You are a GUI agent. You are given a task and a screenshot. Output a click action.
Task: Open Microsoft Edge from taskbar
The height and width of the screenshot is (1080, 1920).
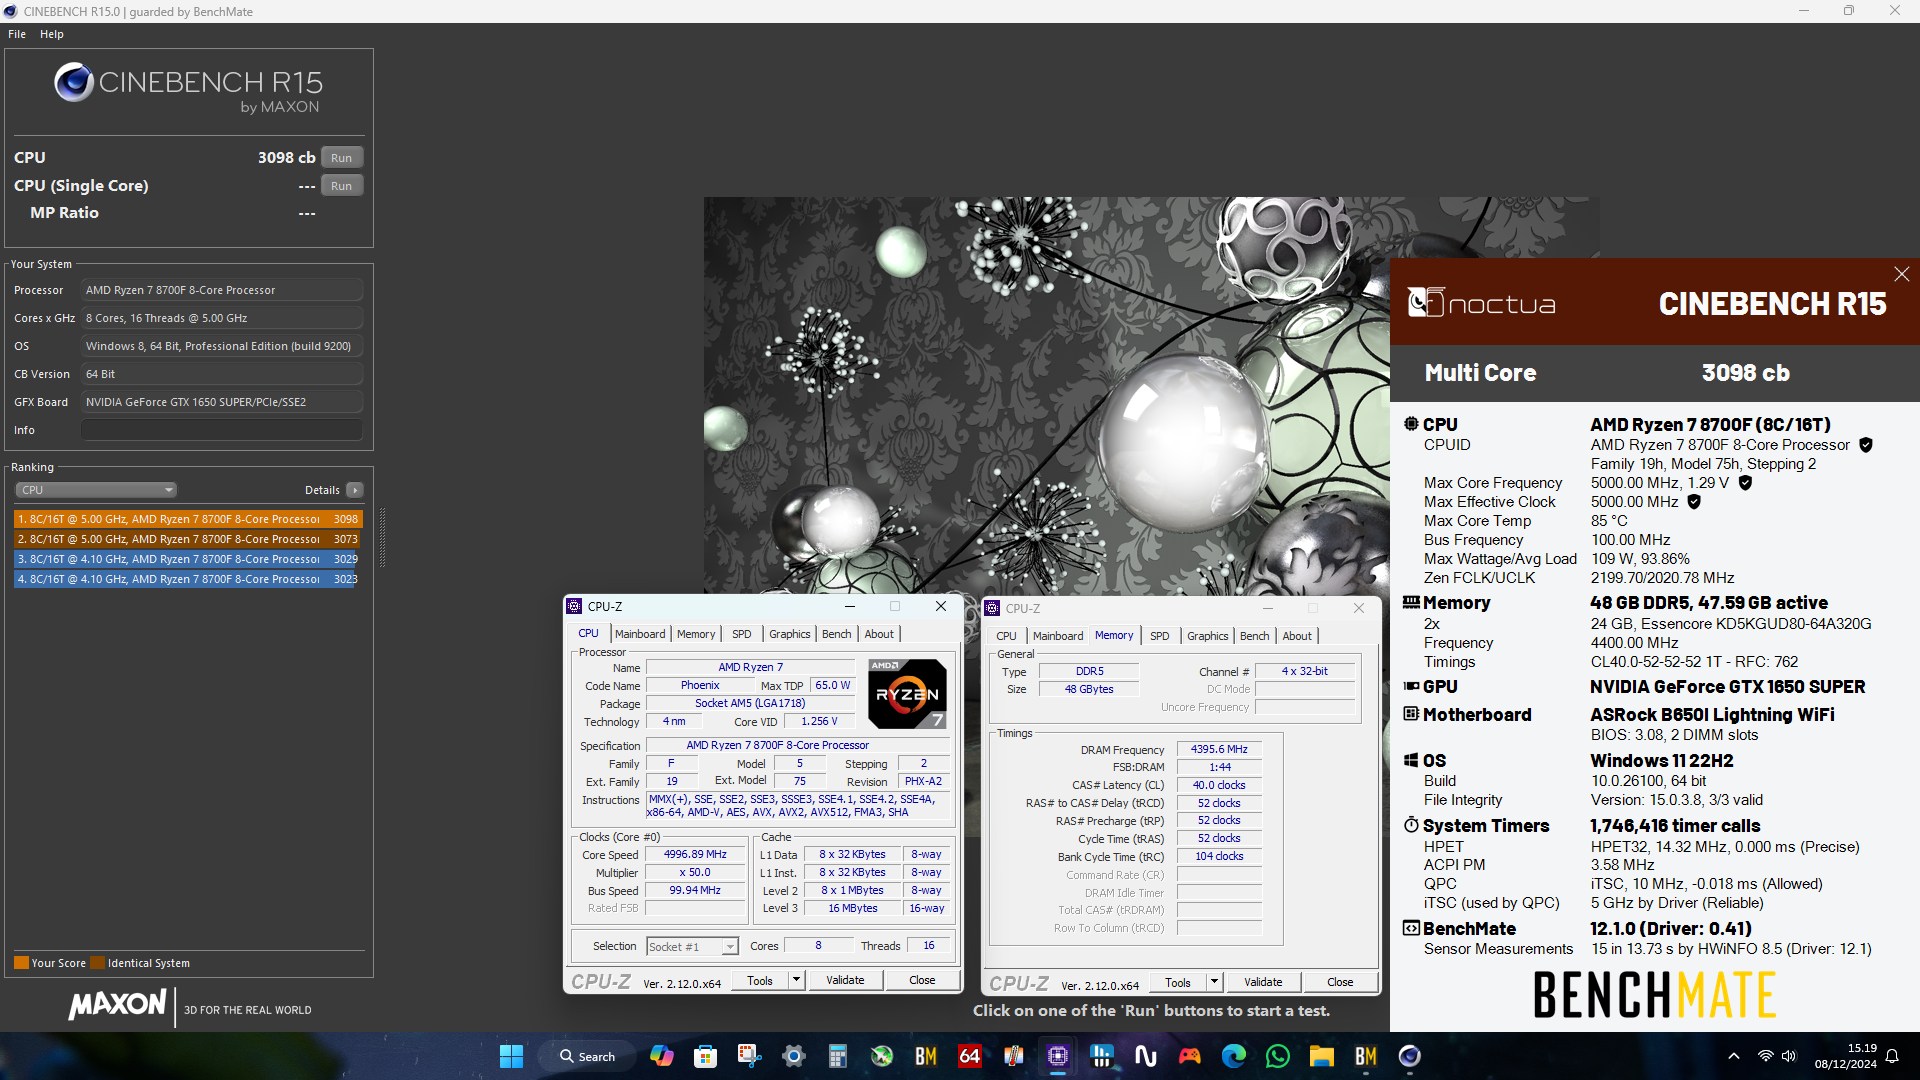coord(1233,1056)
